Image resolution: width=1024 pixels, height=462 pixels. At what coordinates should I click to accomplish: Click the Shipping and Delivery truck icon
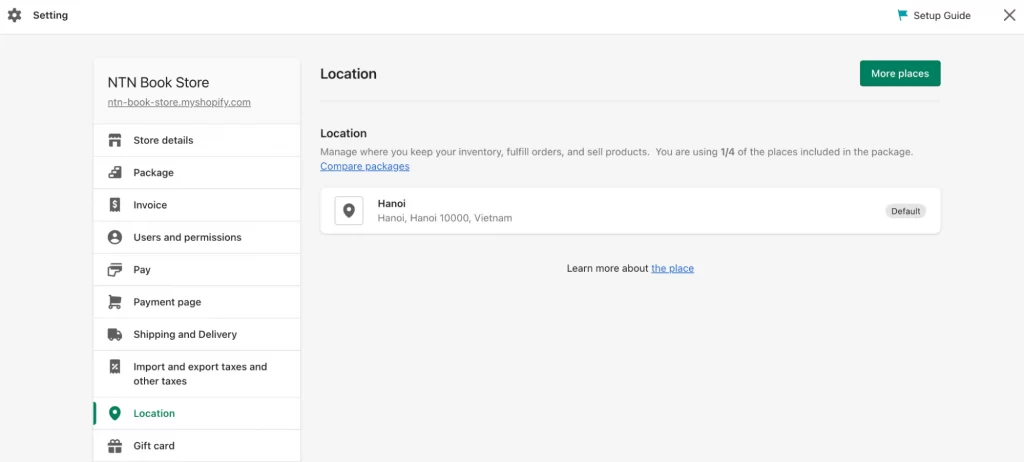pyautogui.click(x=115, y=335)
